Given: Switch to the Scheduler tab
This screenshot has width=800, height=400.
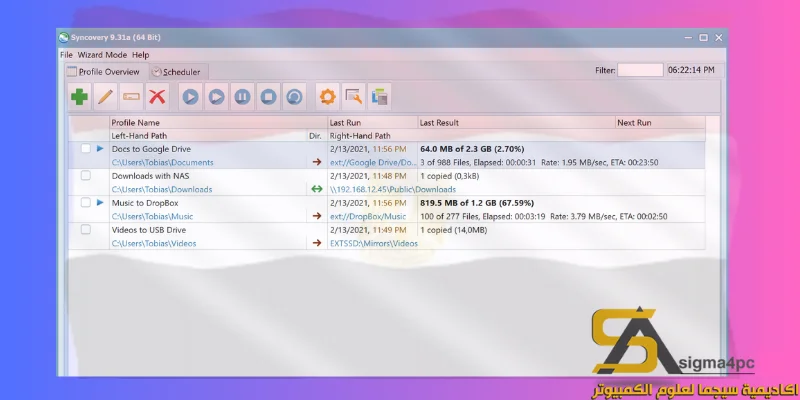Looking at the screenshot, I should (178, 72).
